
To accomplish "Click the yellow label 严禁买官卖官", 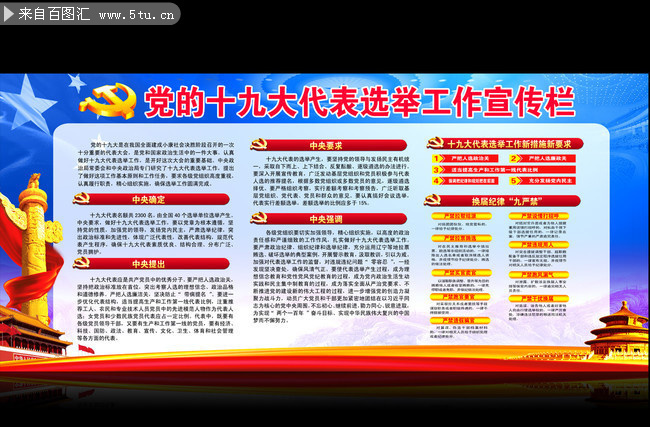I will tap(461, 272).
